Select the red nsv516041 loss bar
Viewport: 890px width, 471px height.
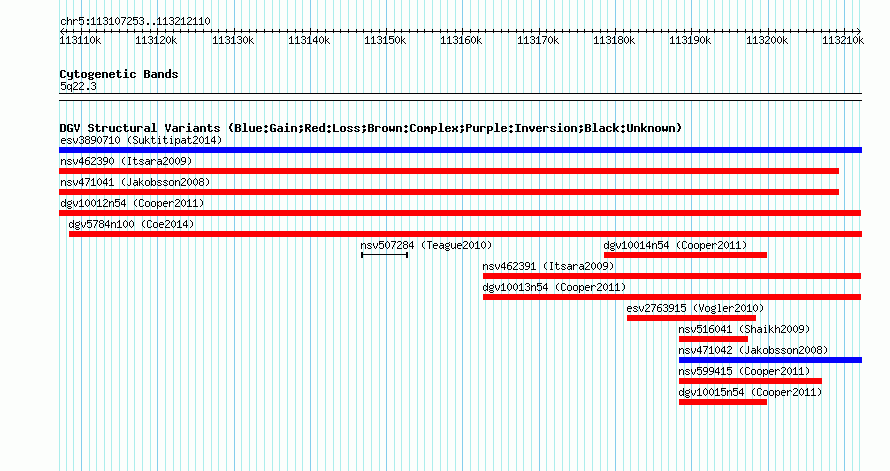coord(713,339)
